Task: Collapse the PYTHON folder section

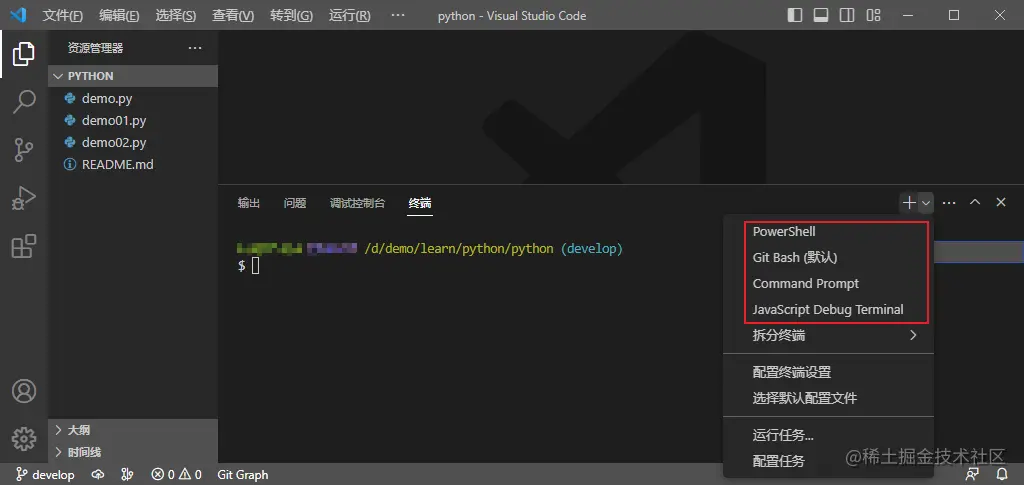Action: pos(133,76)
